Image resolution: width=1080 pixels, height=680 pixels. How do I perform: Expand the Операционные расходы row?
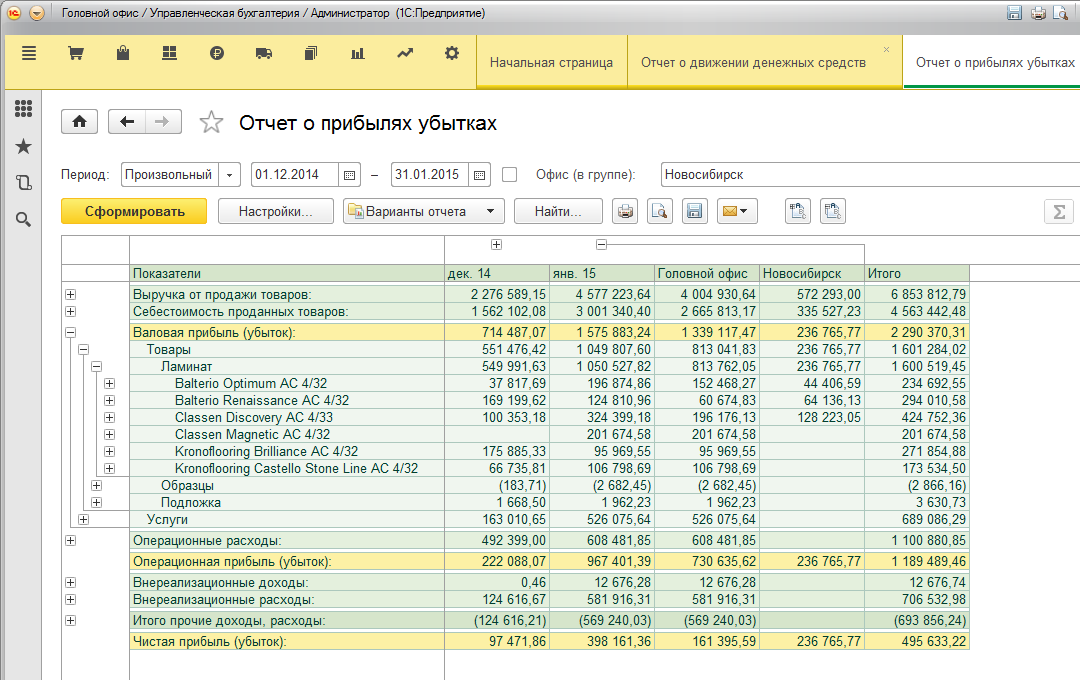point(70,541)
